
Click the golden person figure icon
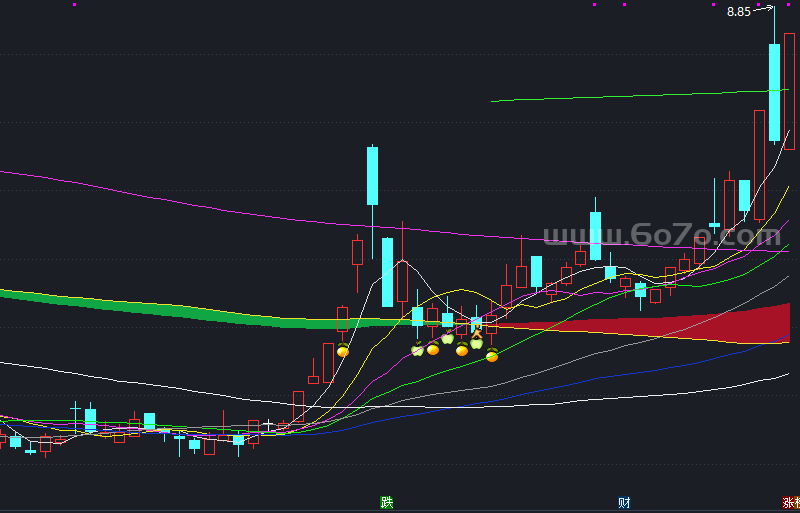click(477, 333)
